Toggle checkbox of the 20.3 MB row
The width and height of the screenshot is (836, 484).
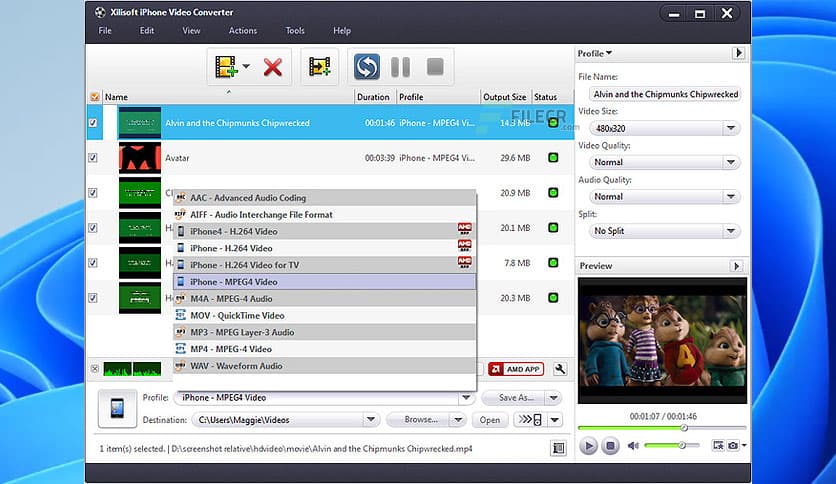click(93, 298)
